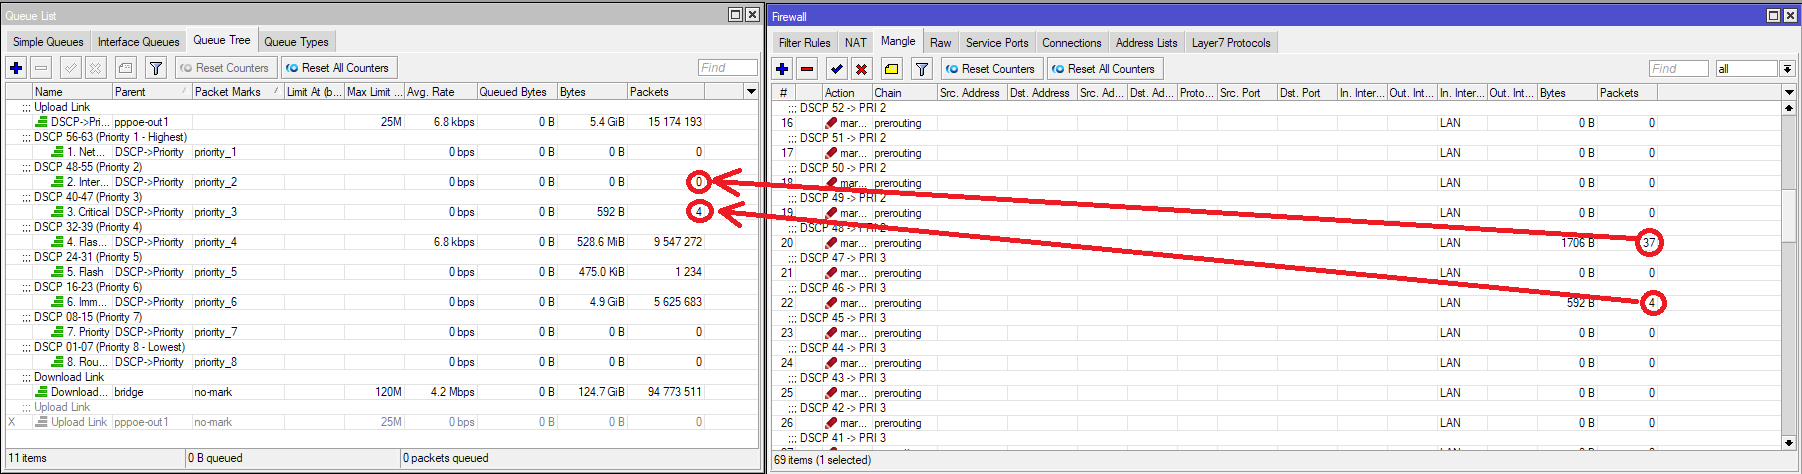Click Find field in Queue List

(x=728, y=68)
